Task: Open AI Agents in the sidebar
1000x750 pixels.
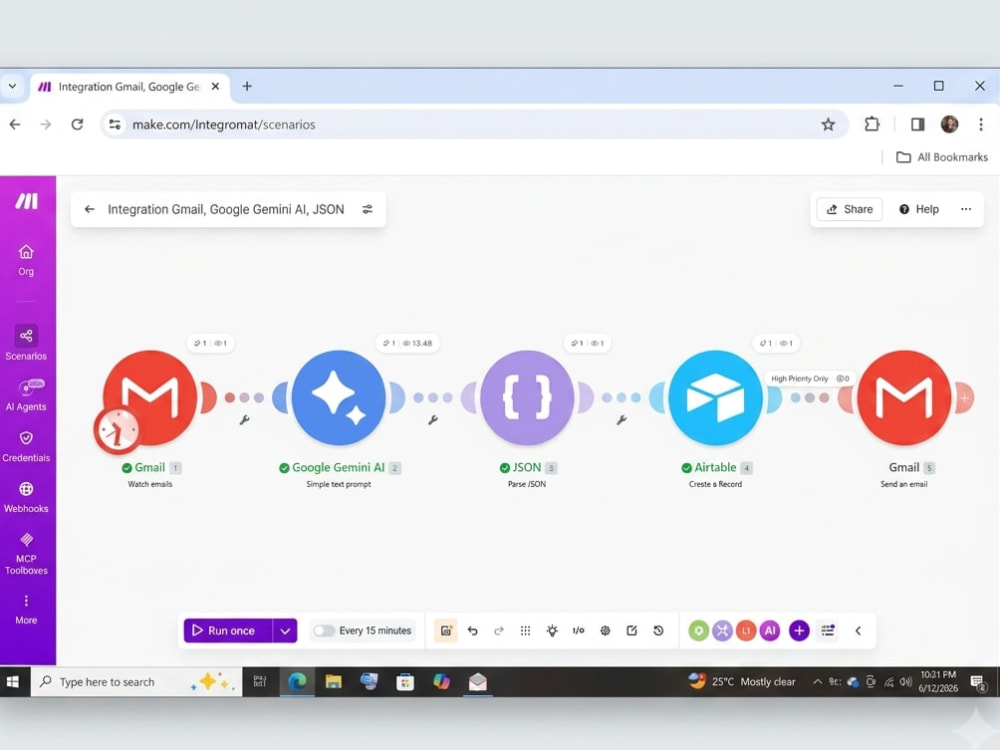Action: 26,395
